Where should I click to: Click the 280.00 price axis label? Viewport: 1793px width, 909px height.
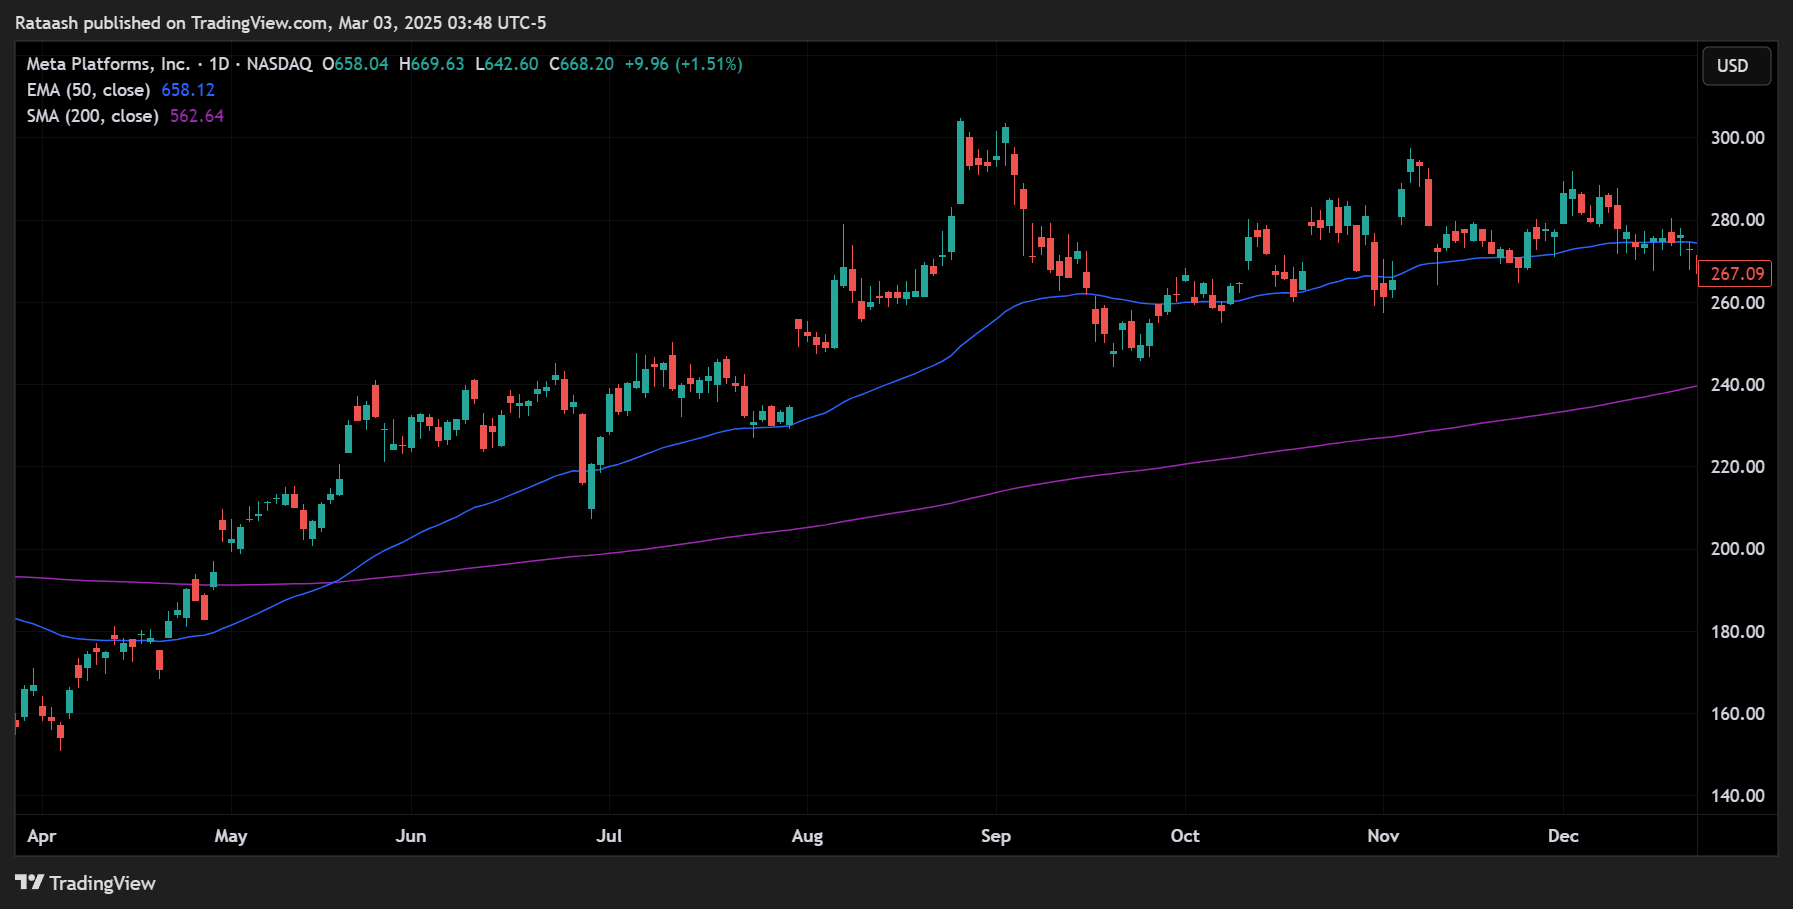pos(1737,220)
